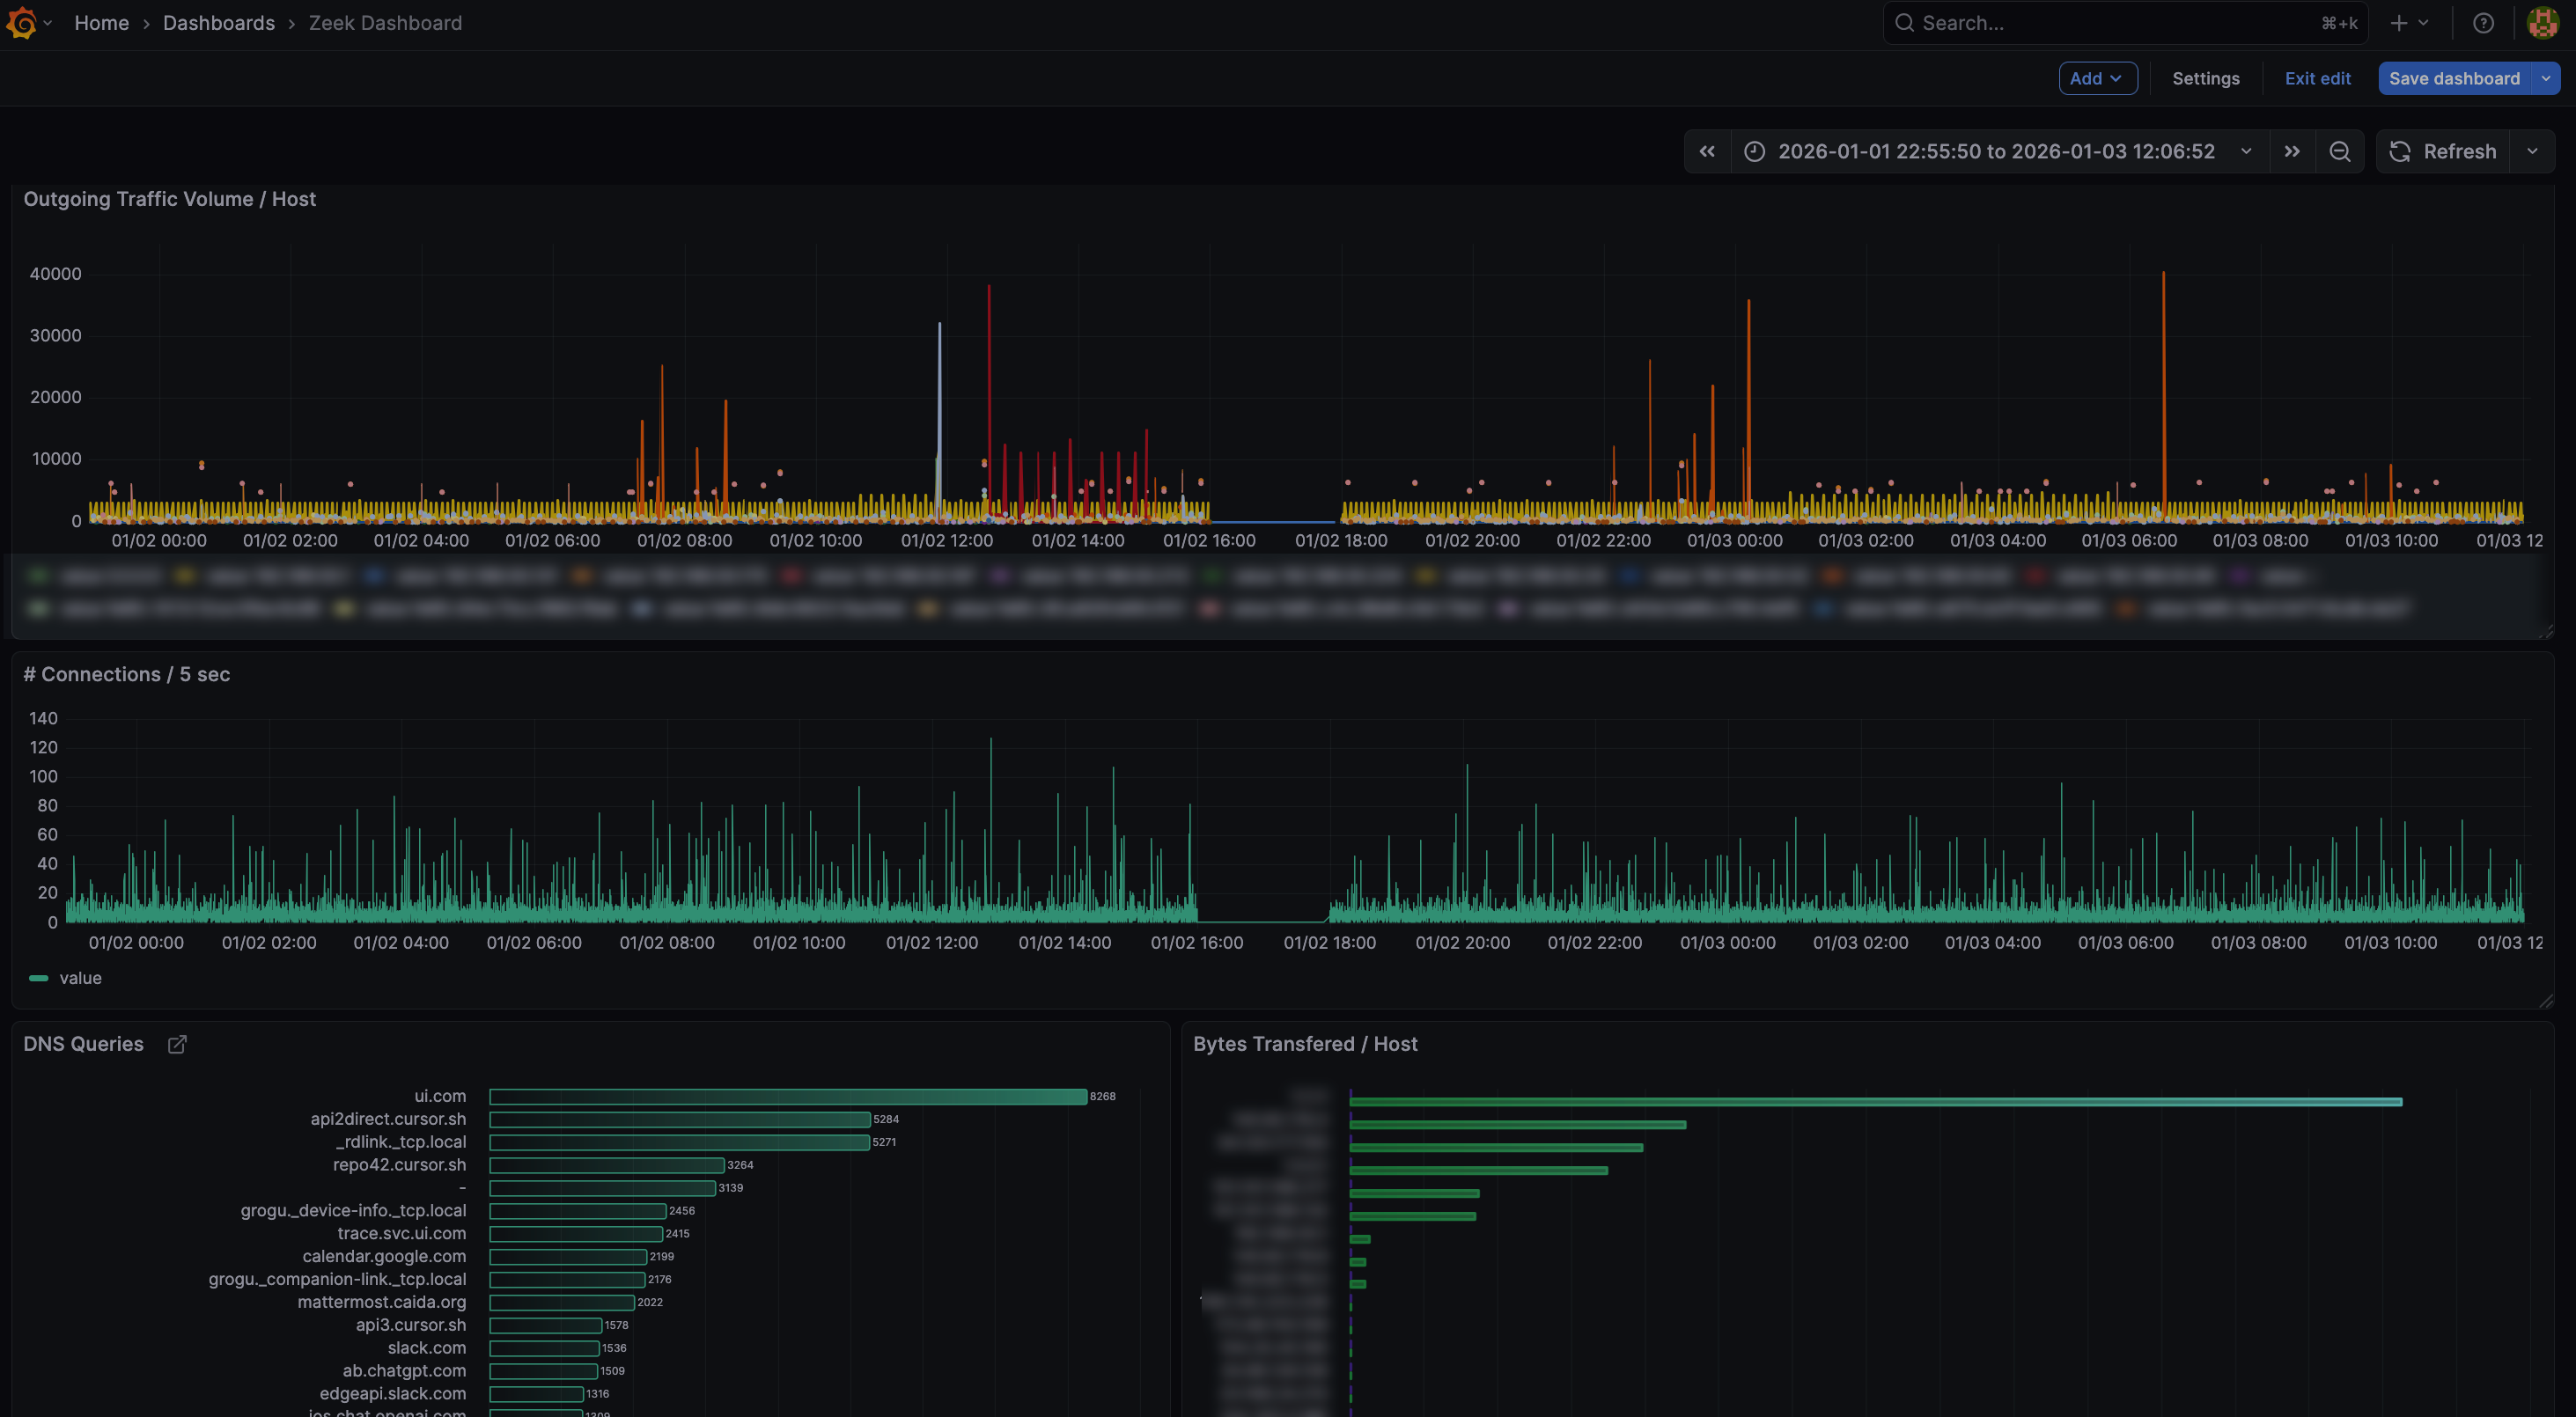Image resolution: width=2576 pixels, height=1417 pixels.
Task: Open the auto-refresh interval dropdown
Action: coord(2532,151)
